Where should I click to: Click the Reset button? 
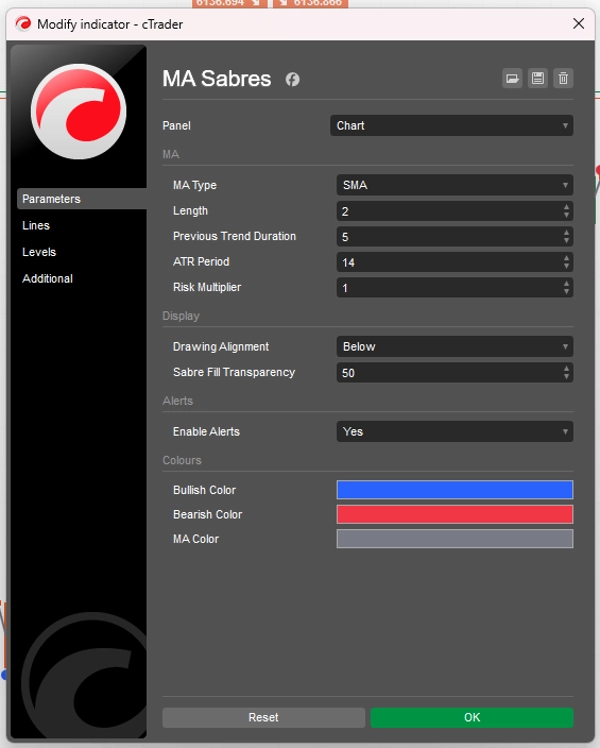pyautogui.click(x=263, y=717)
